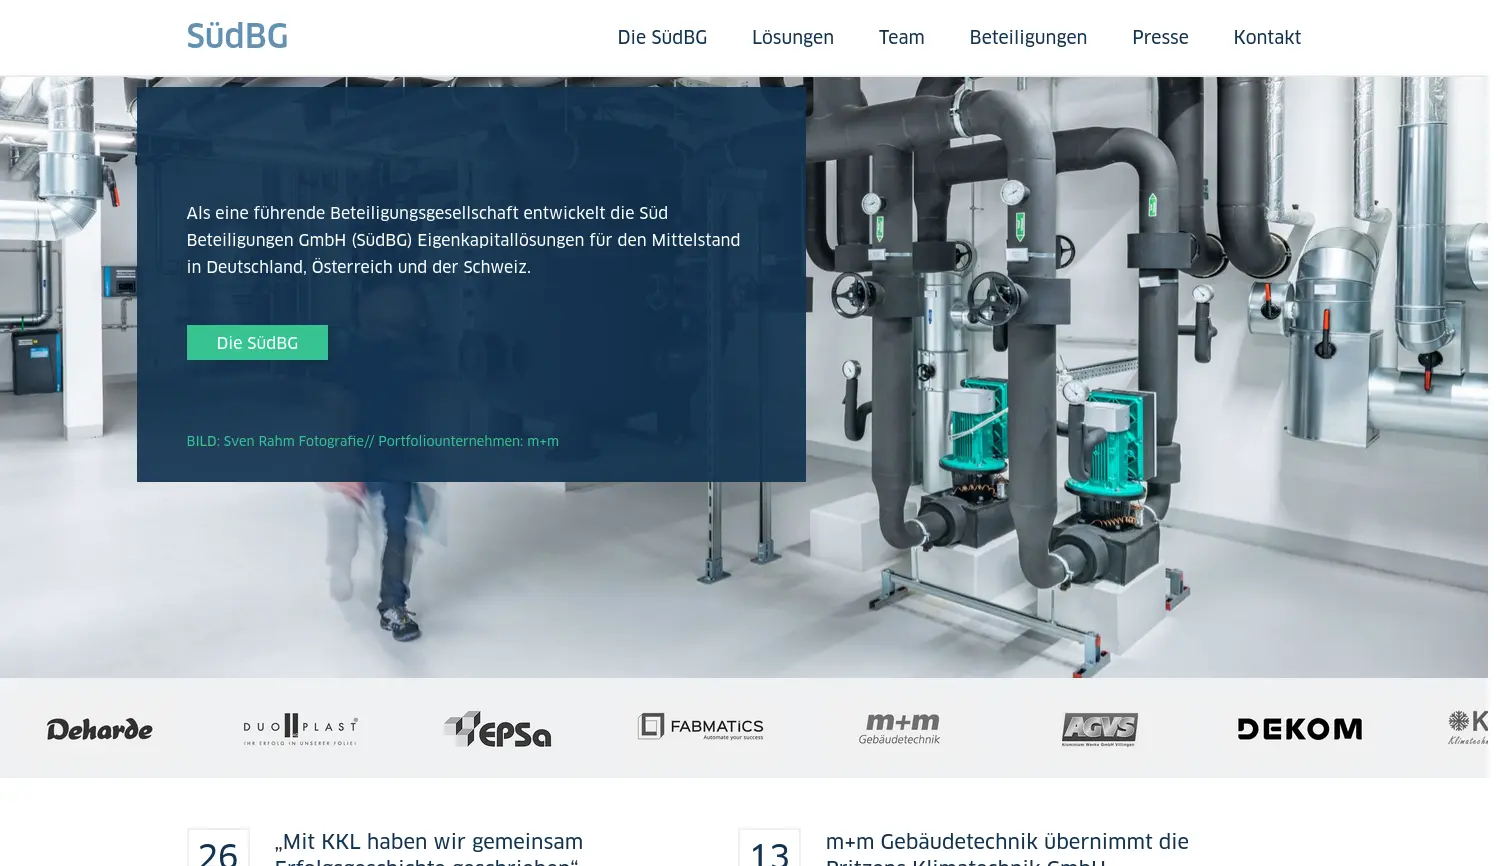This screenshot has width=1500, height=866.
Task: Click the EPSa partner logo
Action: coord(497,729)
